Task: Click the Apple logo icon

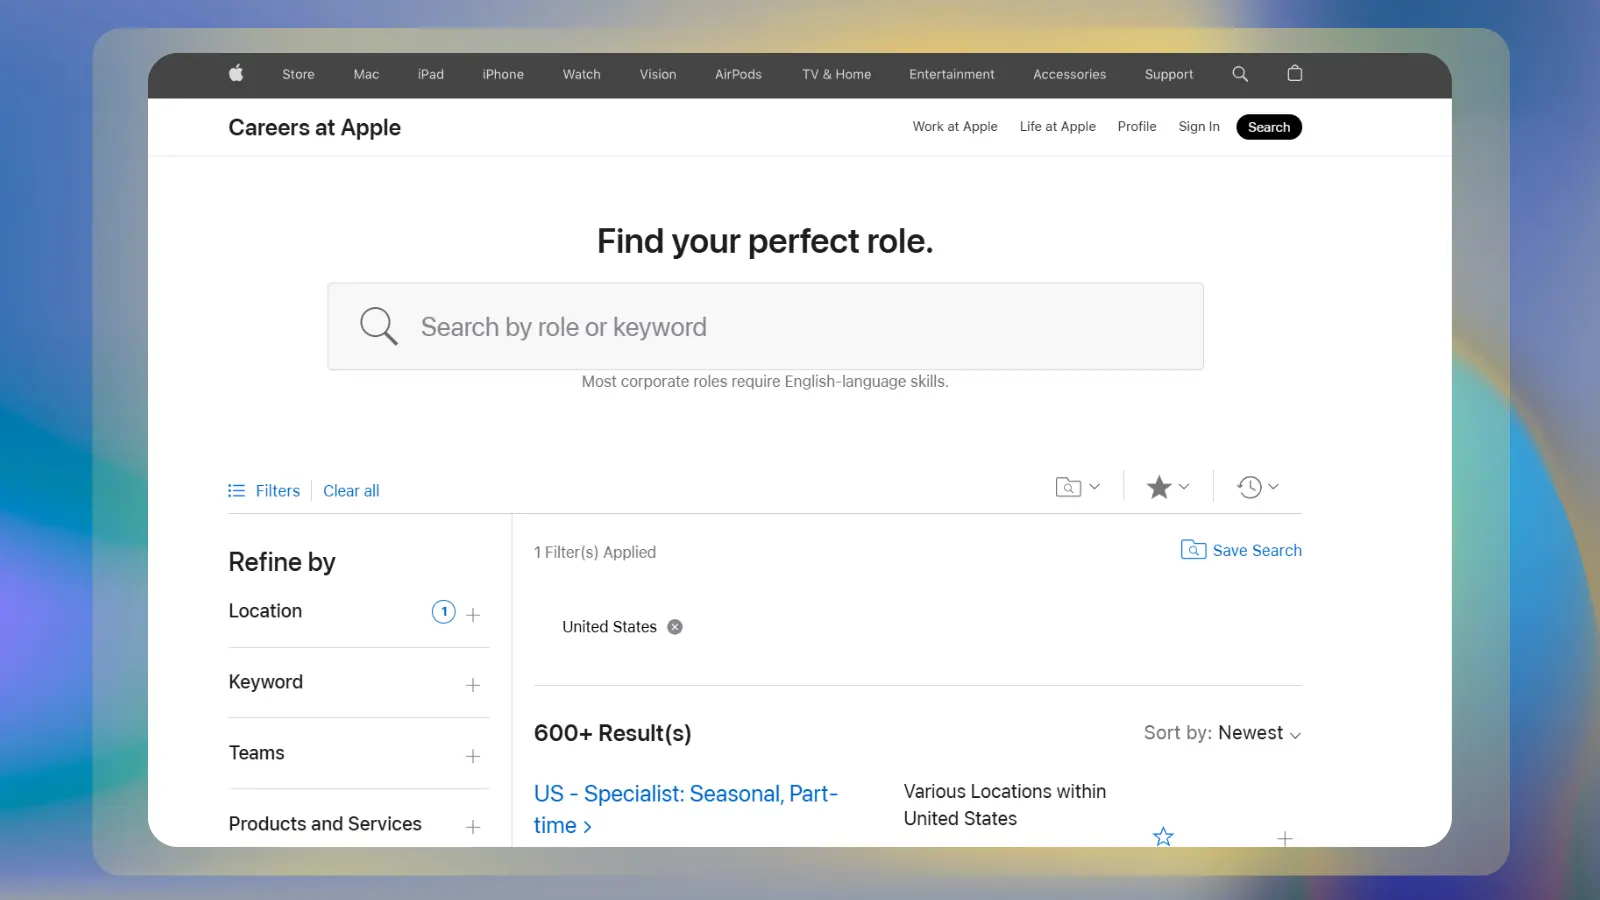Action: [236, 73]
